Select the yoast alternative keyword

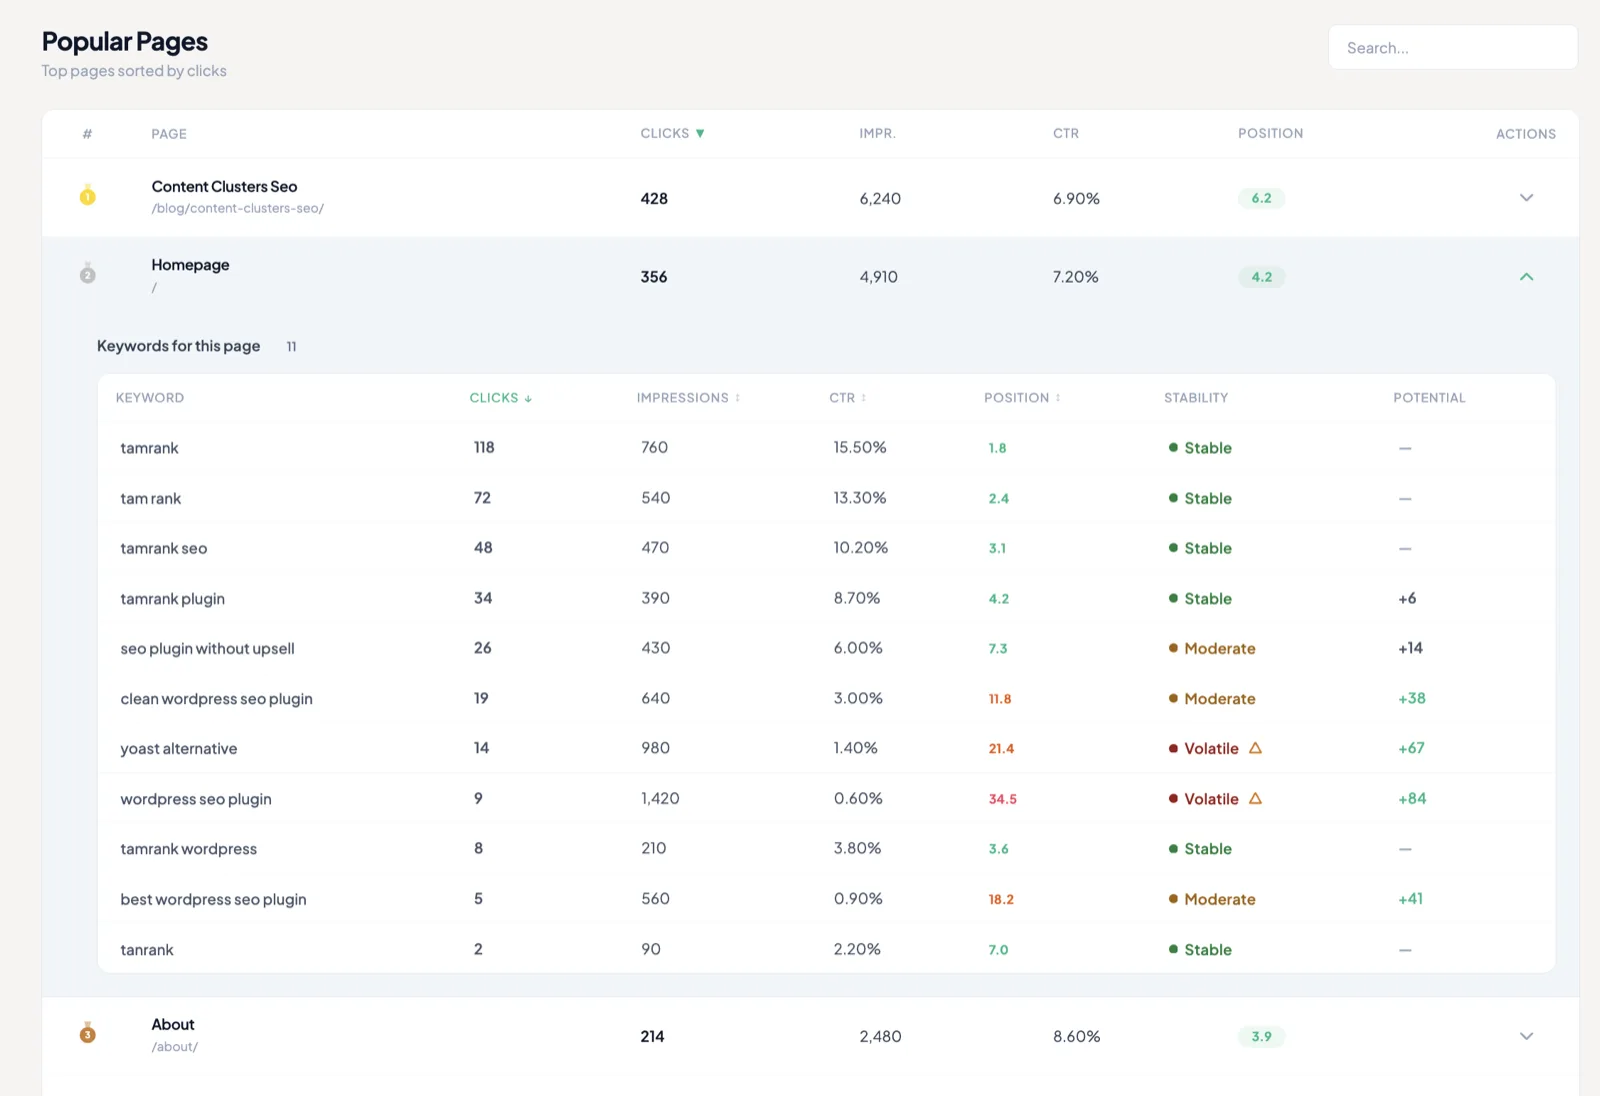[x=178, y=748]
